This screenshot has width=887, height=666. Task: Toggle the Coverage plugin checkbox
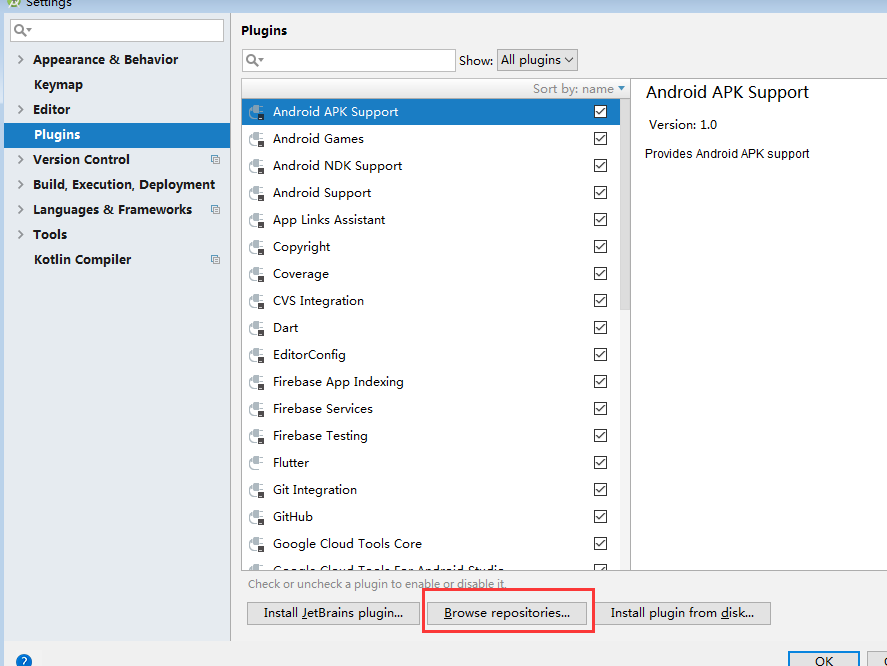pos(600,274)
